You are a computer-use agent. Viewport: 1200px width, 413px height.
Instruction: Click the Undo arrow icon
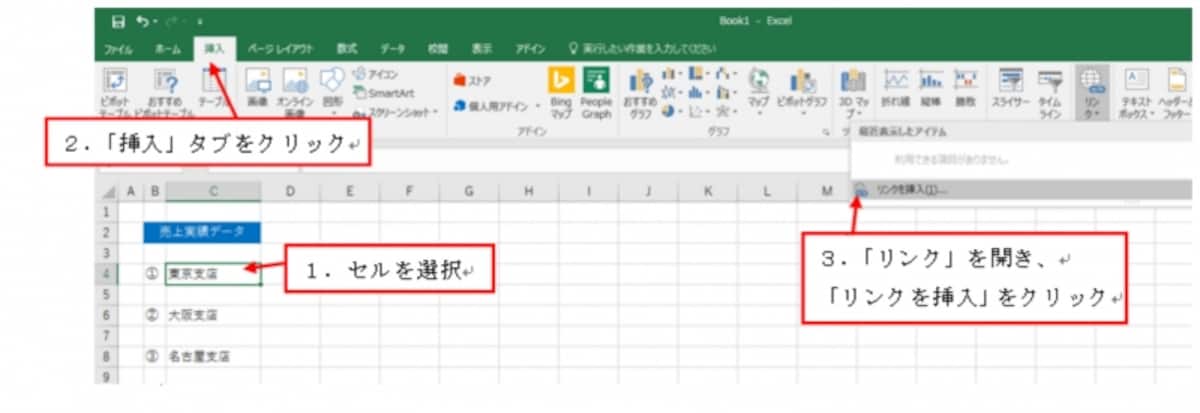[143, 21]
